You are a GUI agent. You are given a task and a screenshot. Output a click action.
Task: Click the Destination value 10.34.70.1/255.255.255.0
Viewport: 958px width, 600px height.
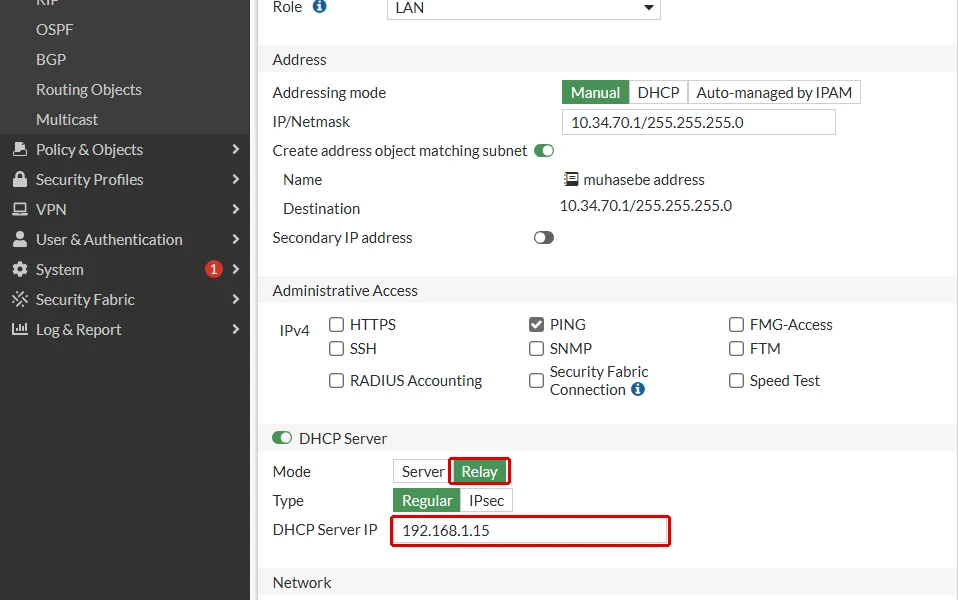tap(646, 206)
